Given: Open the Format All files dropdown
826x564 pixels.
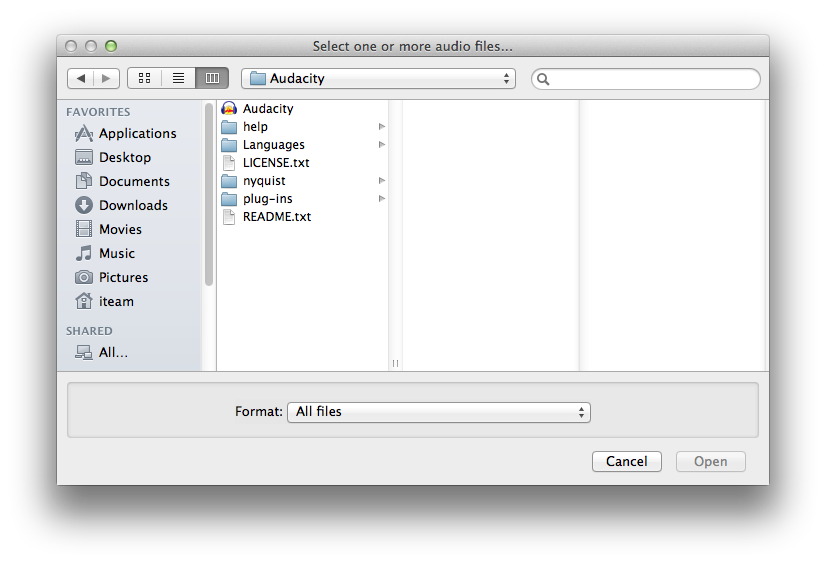Looking at the screenshot, I should 439,412.
